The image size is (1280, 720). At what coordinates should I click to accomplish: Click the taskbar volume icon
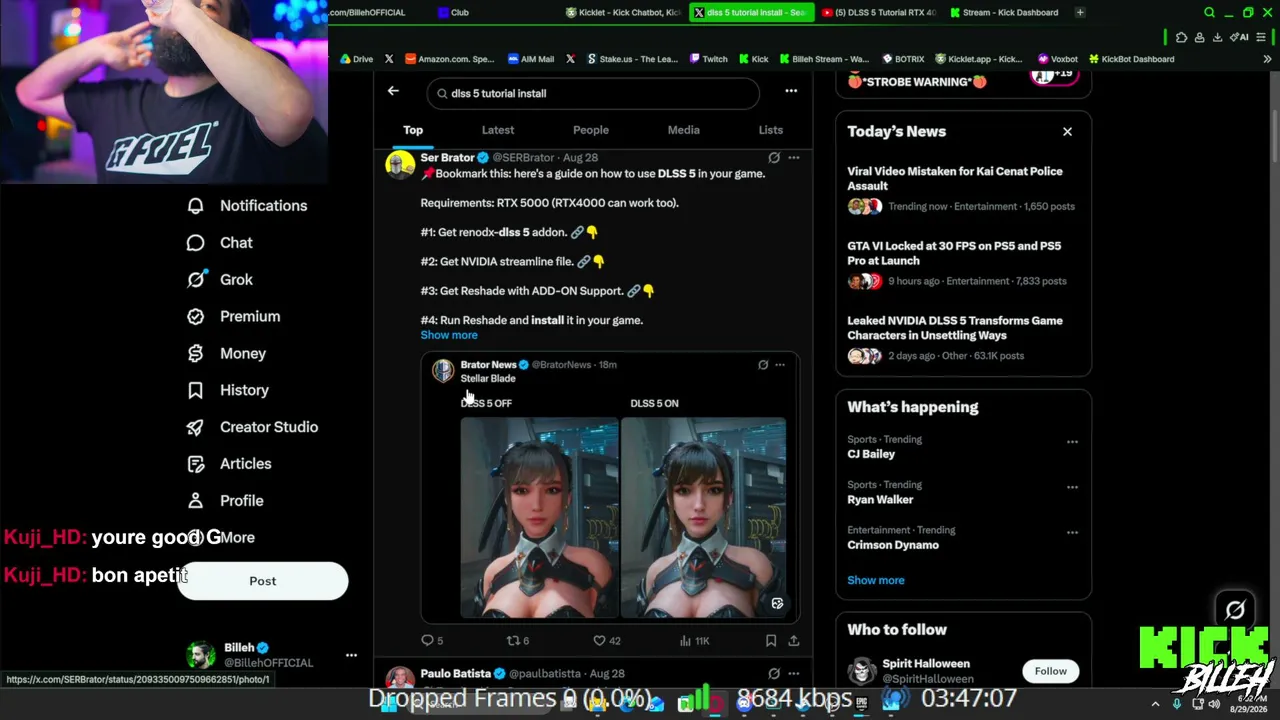click(1214, 704)
